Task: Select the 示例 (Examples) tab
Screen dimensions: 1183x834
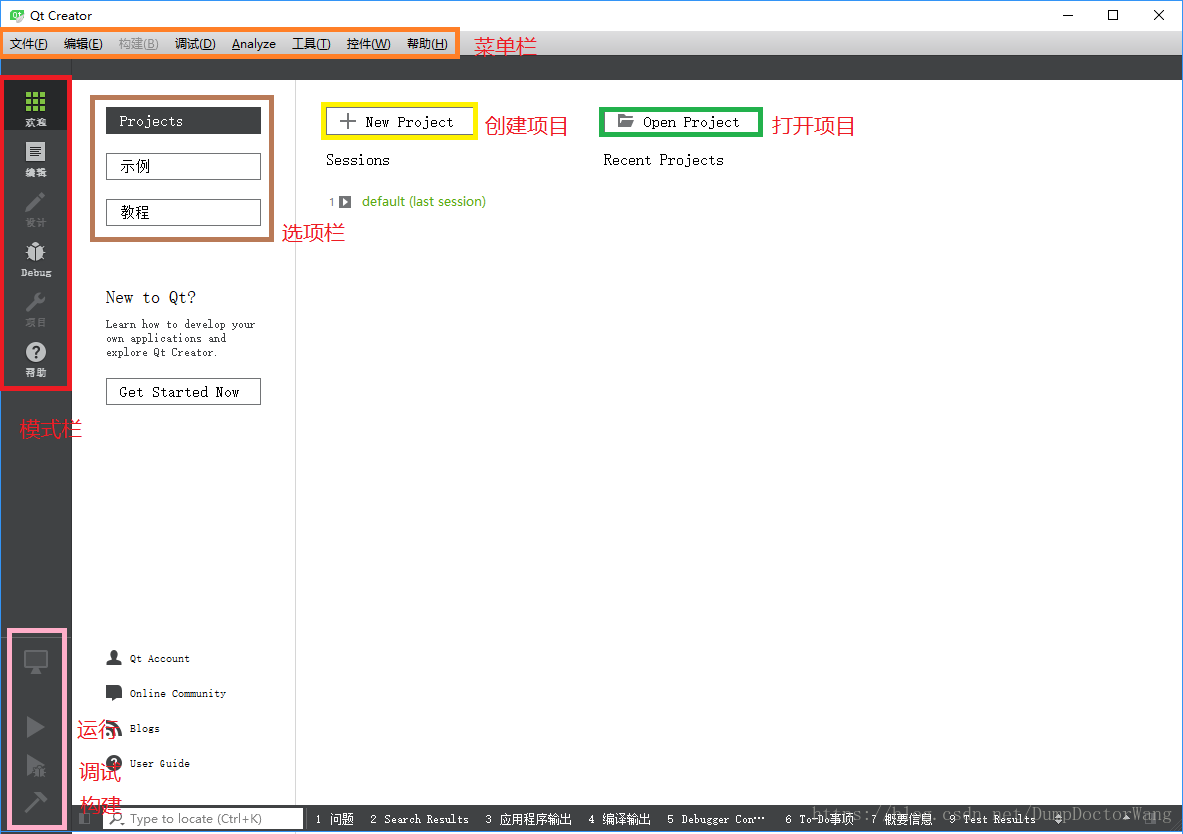Action: (183, 166)
